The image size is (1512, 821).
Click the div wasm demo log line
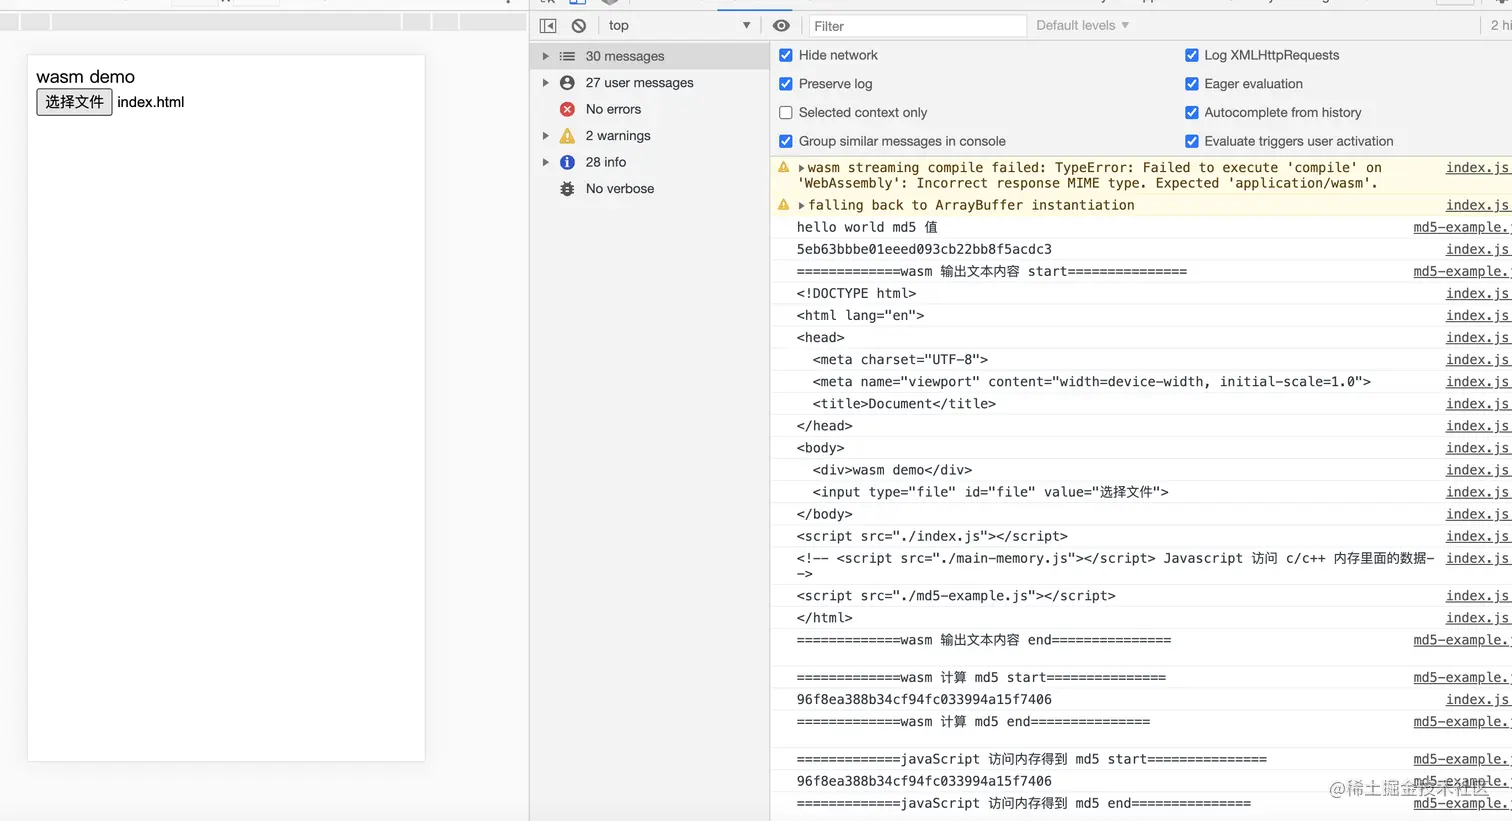pyautogui.click(x=892, y=470)
